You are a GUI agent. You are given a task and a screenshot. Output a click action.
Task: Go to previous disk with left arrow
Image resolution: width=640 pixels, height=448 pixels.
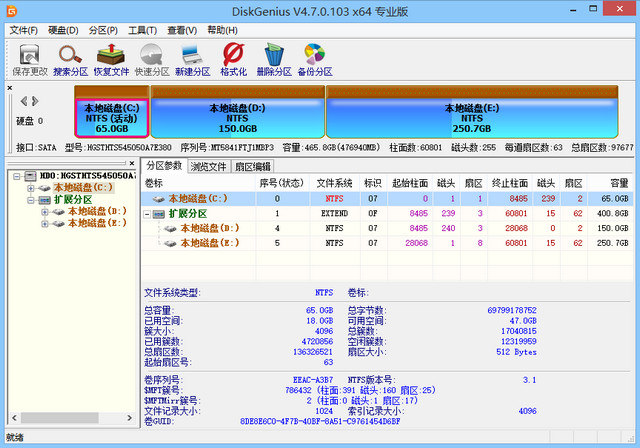[23, 101]
